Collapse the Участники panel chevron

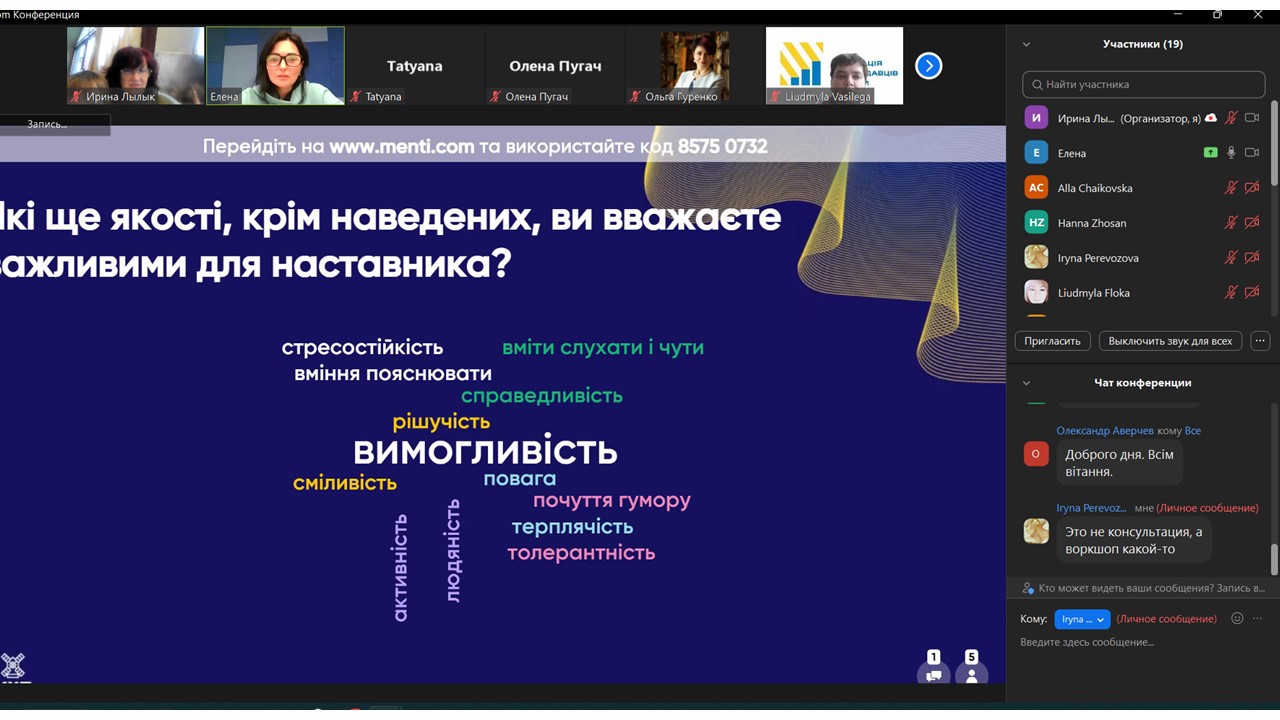pyautogui.click(x=1026, y=44)
